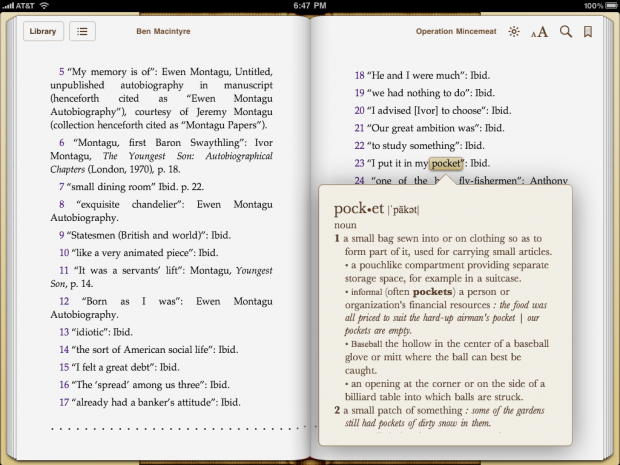The height and width of the screenshot is (465, 620).
Task: Open the table of contents list icon
Action: pyautogui.click(x=81, y=31)
